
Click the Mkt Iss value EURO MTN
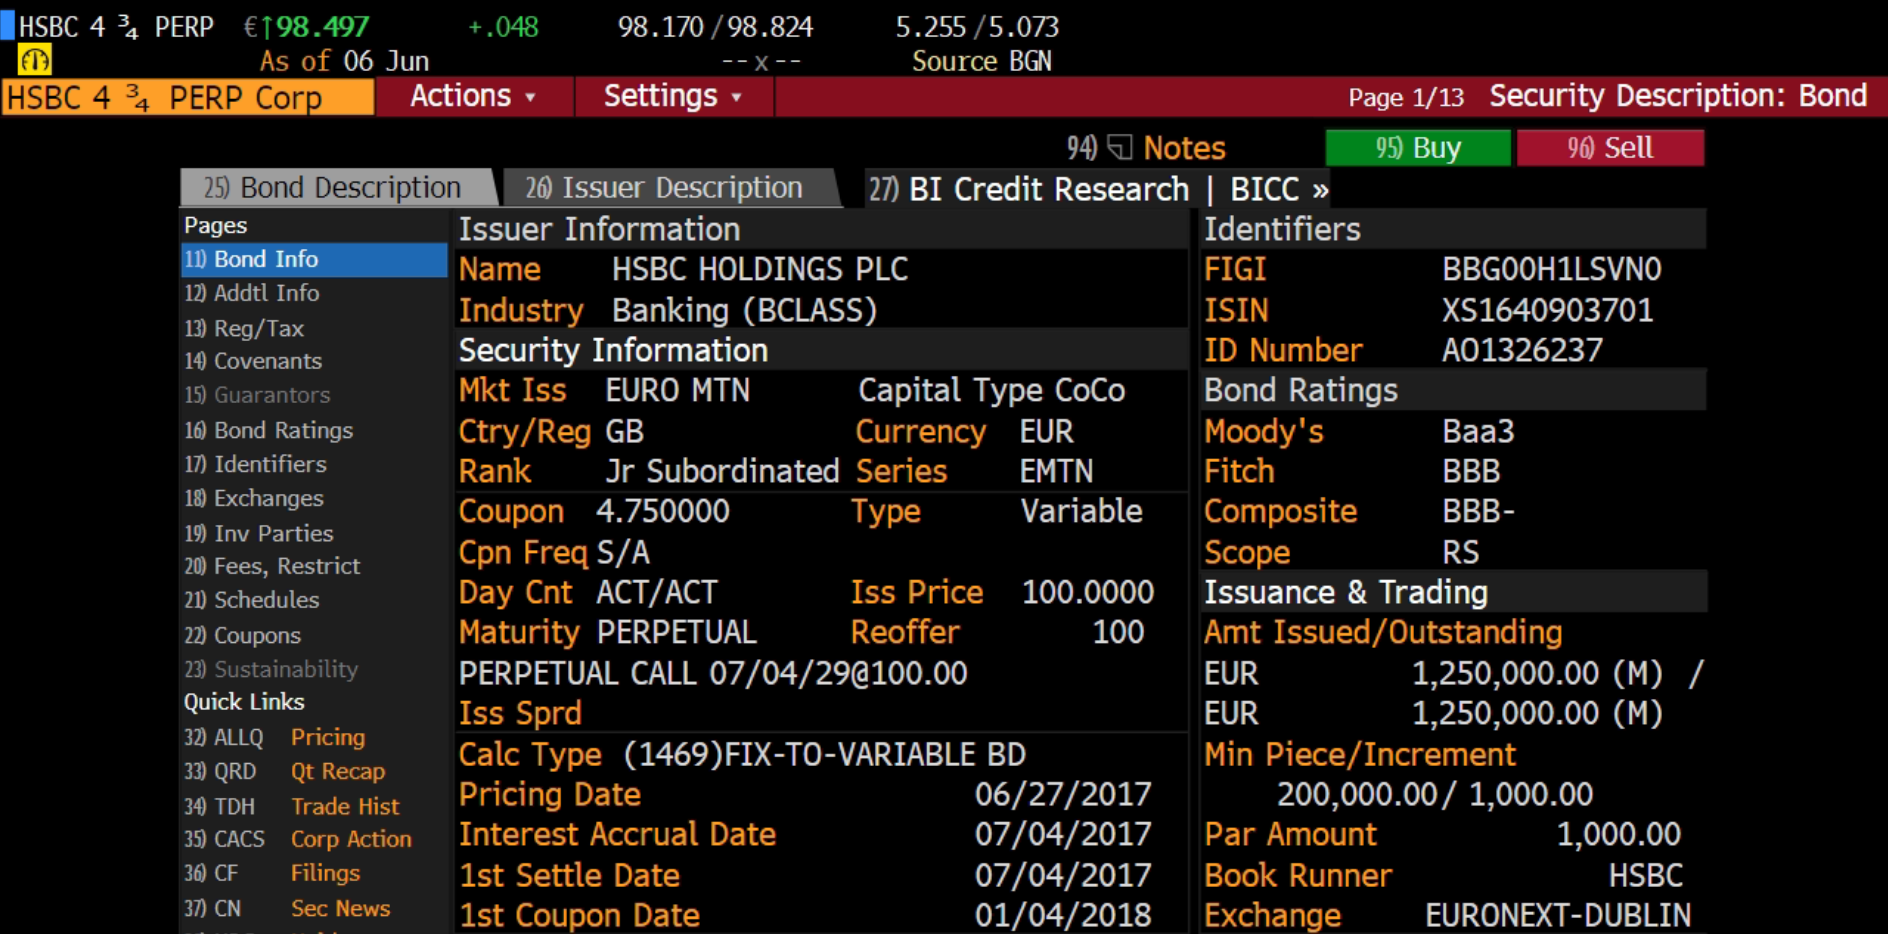pyautogui.click(x=678, y=390)
